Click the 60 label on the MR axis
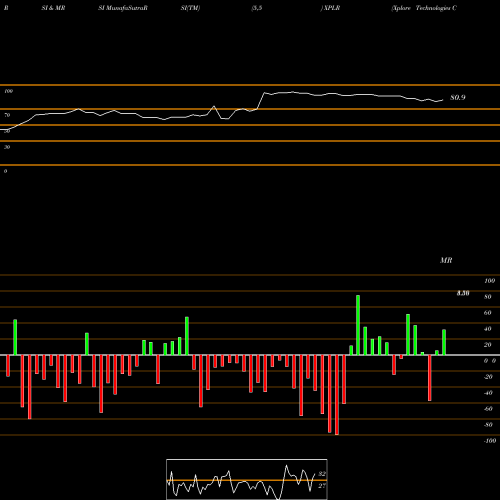Viewport: 500px width, 500px height. pos(488,313)
